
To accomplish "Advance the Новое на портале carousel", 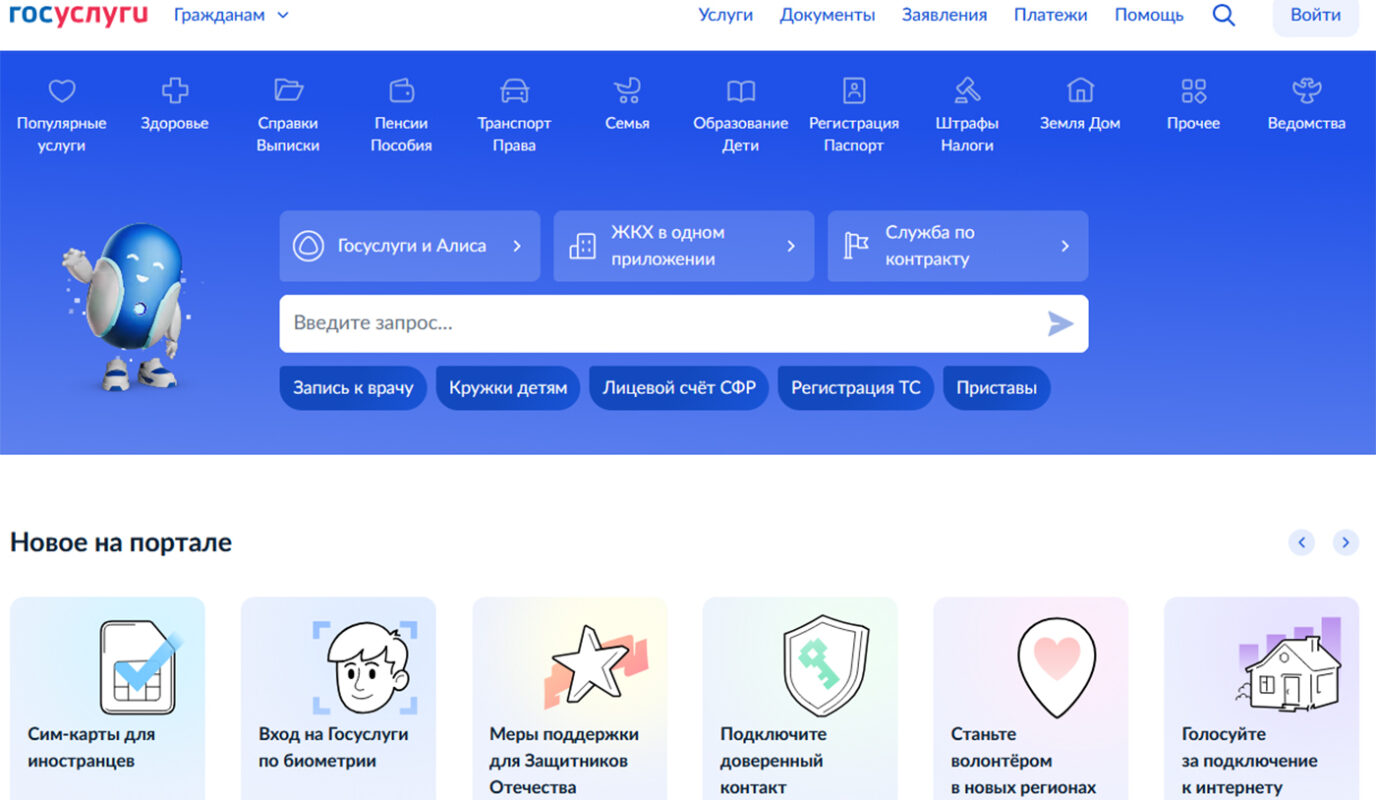I will [1346, 541].
